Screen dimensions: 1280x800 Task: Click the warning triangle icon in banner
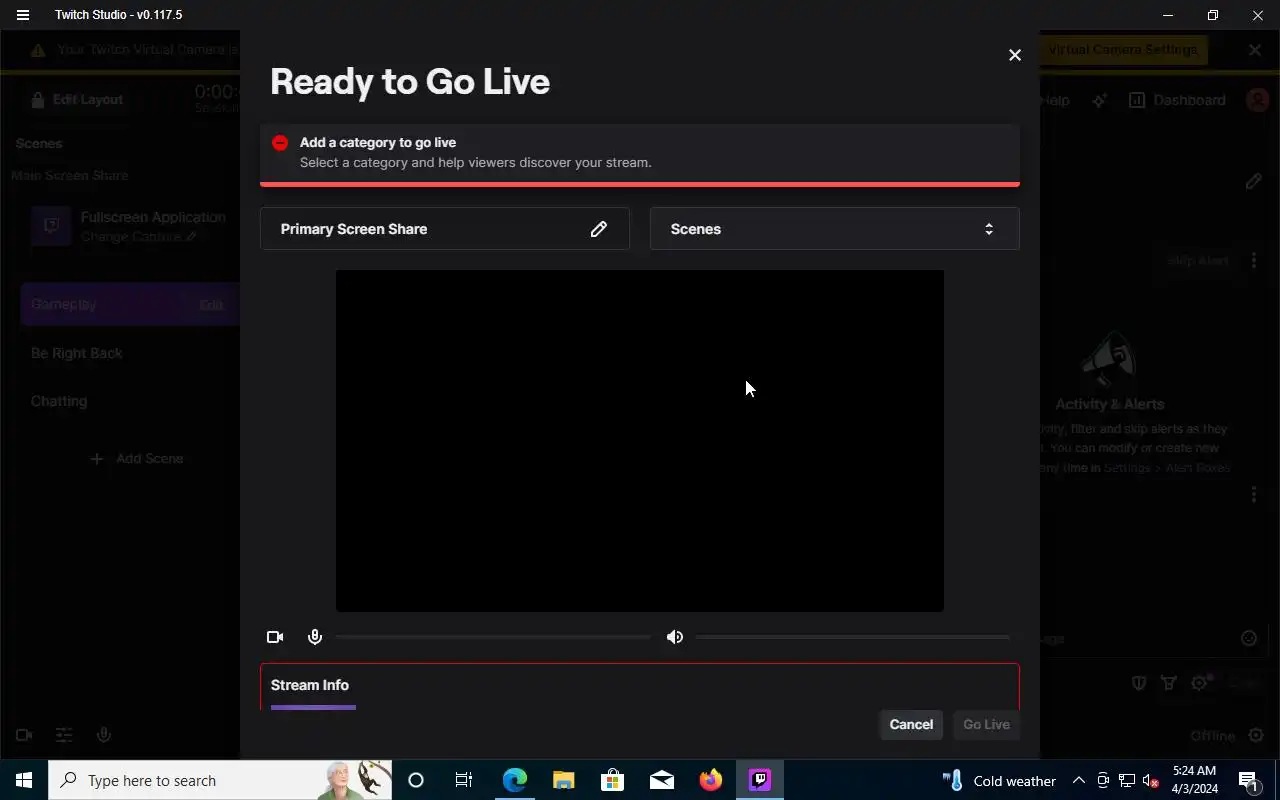[x=37, y=50]
